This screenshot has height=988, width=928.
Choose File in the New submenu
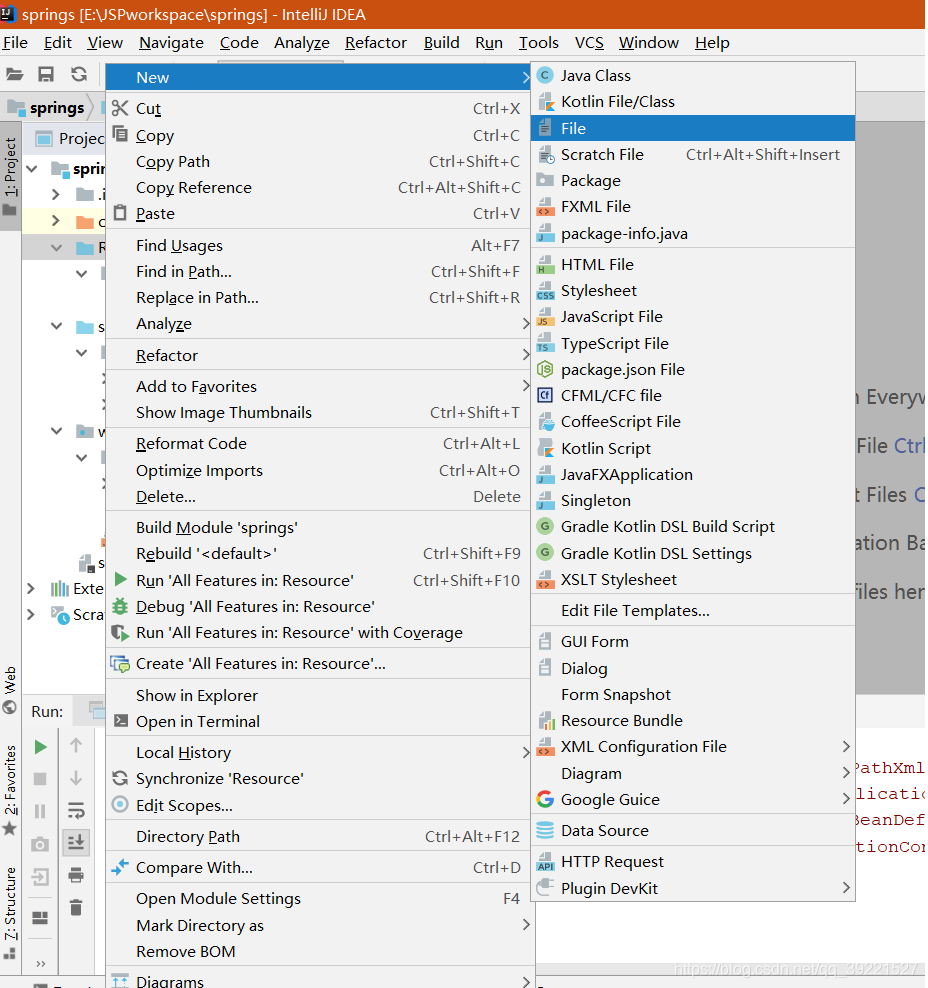(693, 128)
